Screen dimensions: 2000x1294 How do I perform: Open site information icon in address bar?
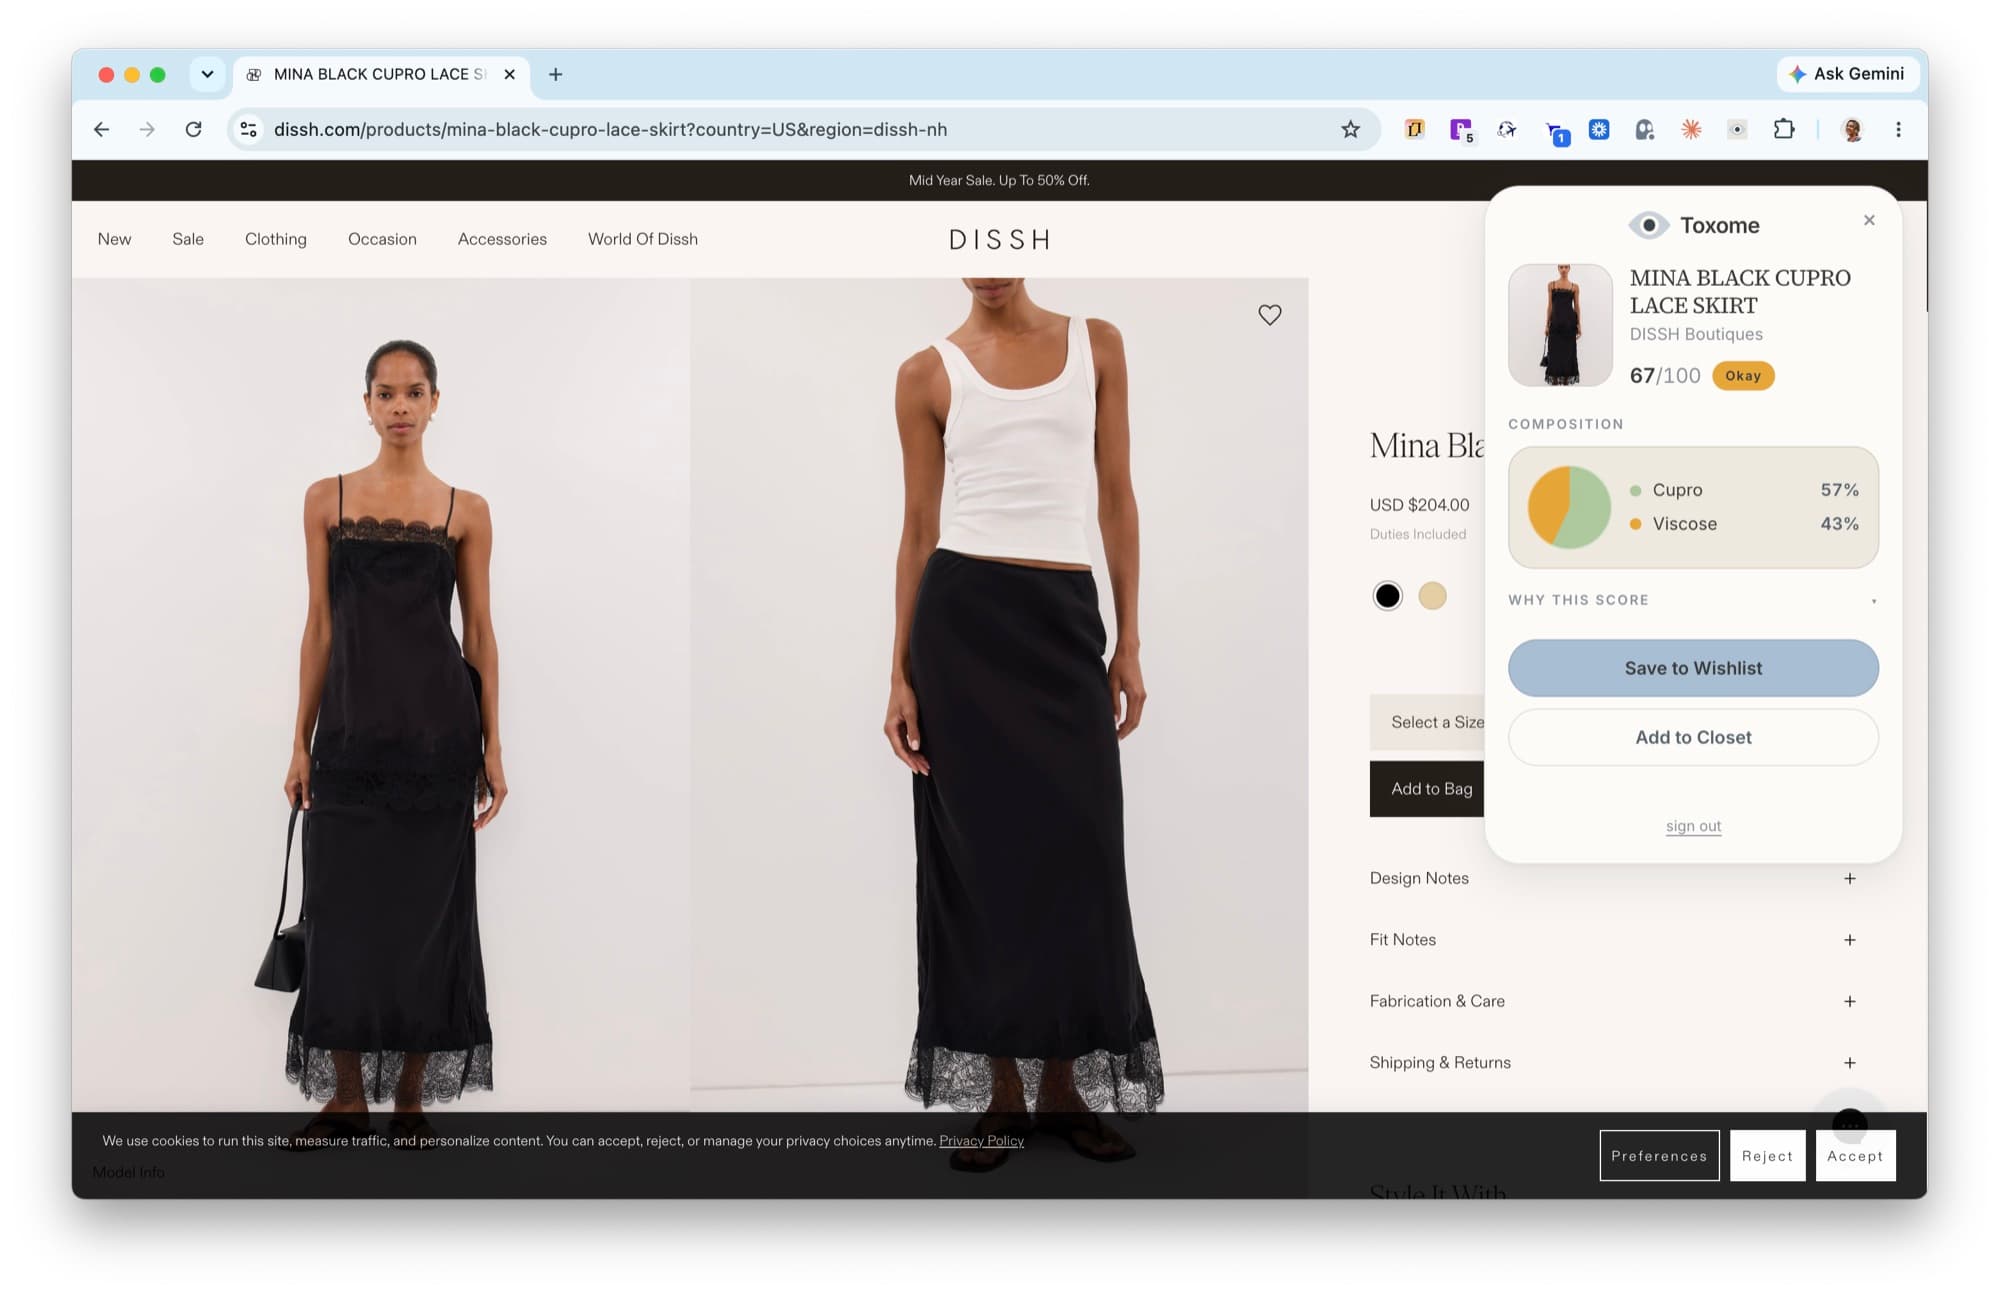click(249, 129)
